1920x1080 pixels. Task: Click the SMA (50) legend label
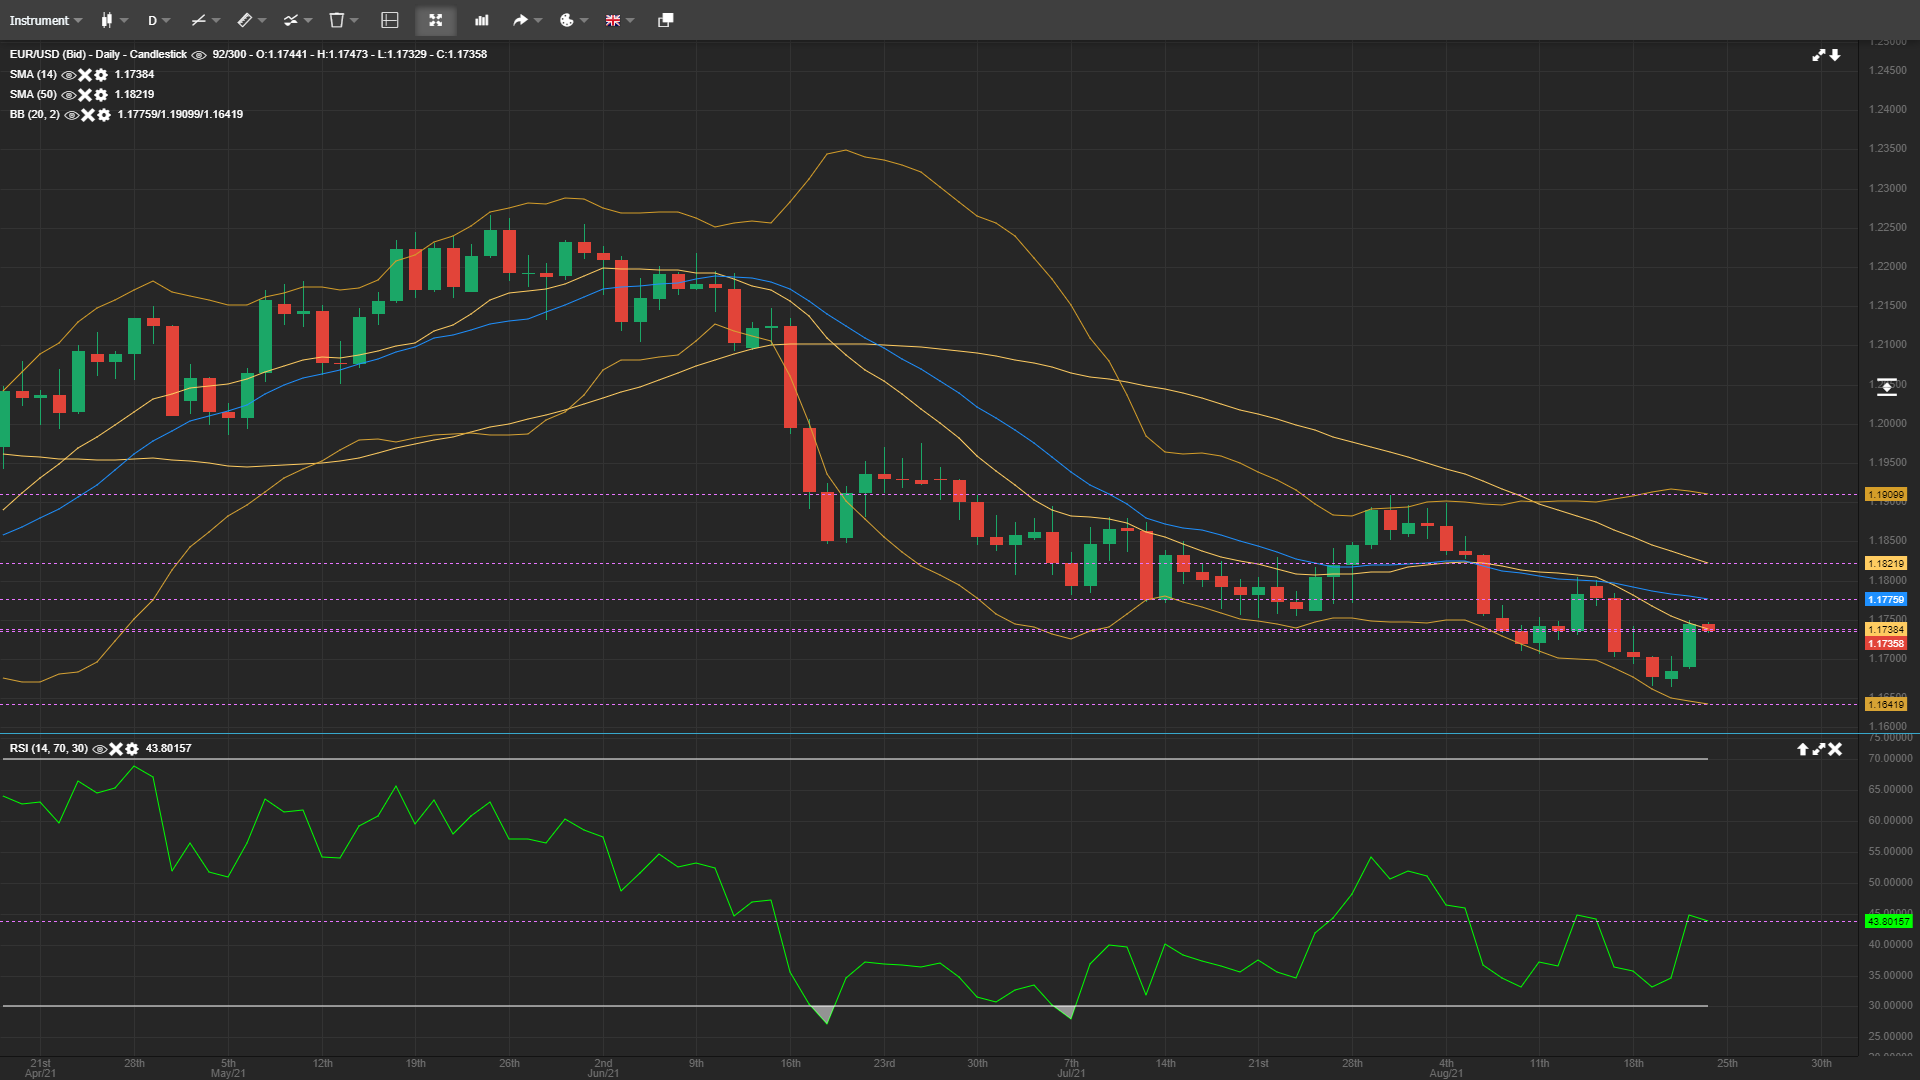coord(33,95)
